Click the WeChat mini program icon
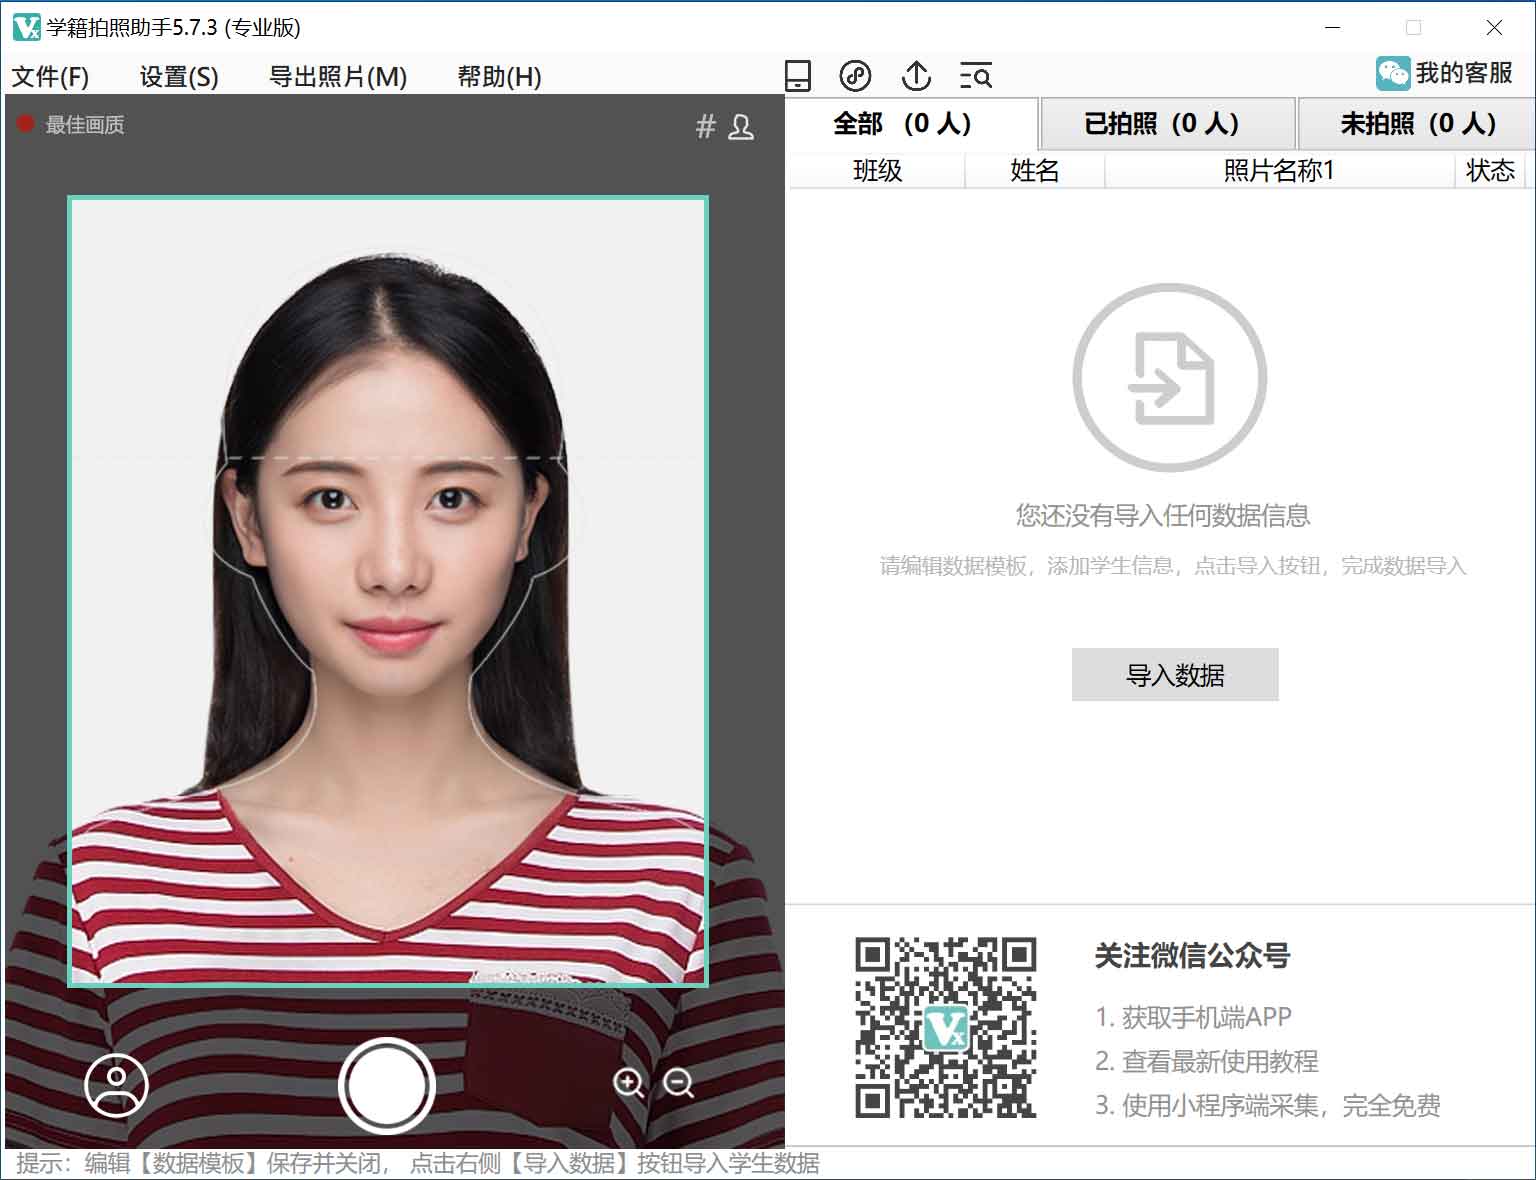 (x=855, y=75)
